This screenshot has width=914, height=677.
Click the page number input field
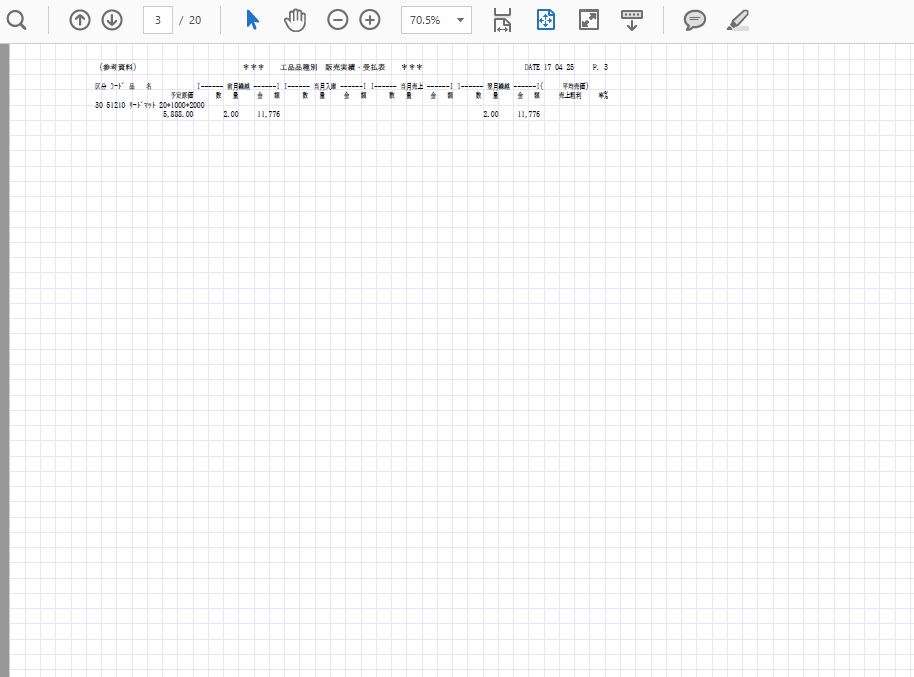(158, 20)
